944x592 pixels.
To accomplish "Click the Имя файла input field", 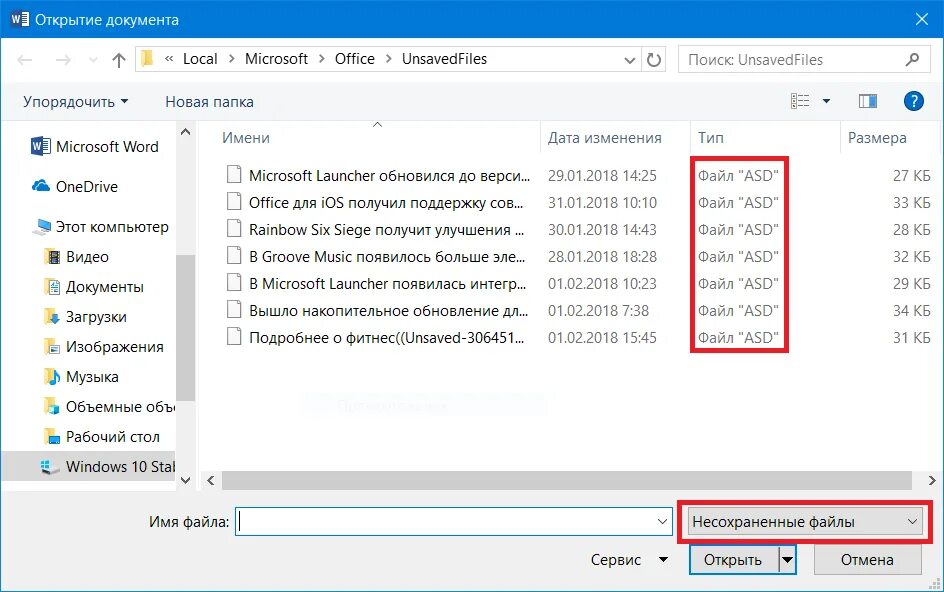I will click(x=446, y=522).
